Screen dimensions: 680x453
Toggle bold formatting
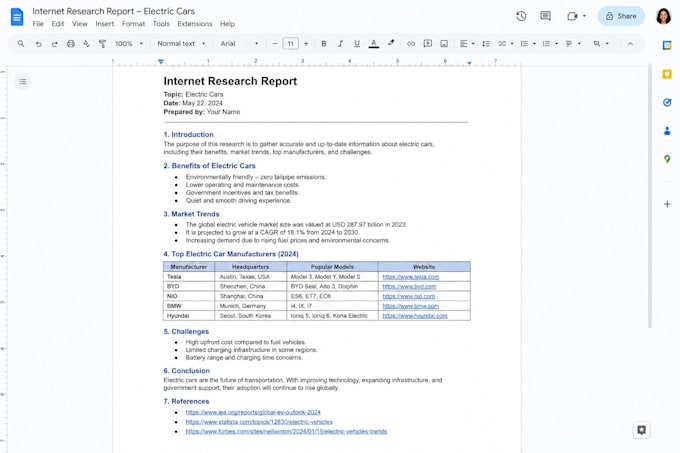[x=324, y=44]
